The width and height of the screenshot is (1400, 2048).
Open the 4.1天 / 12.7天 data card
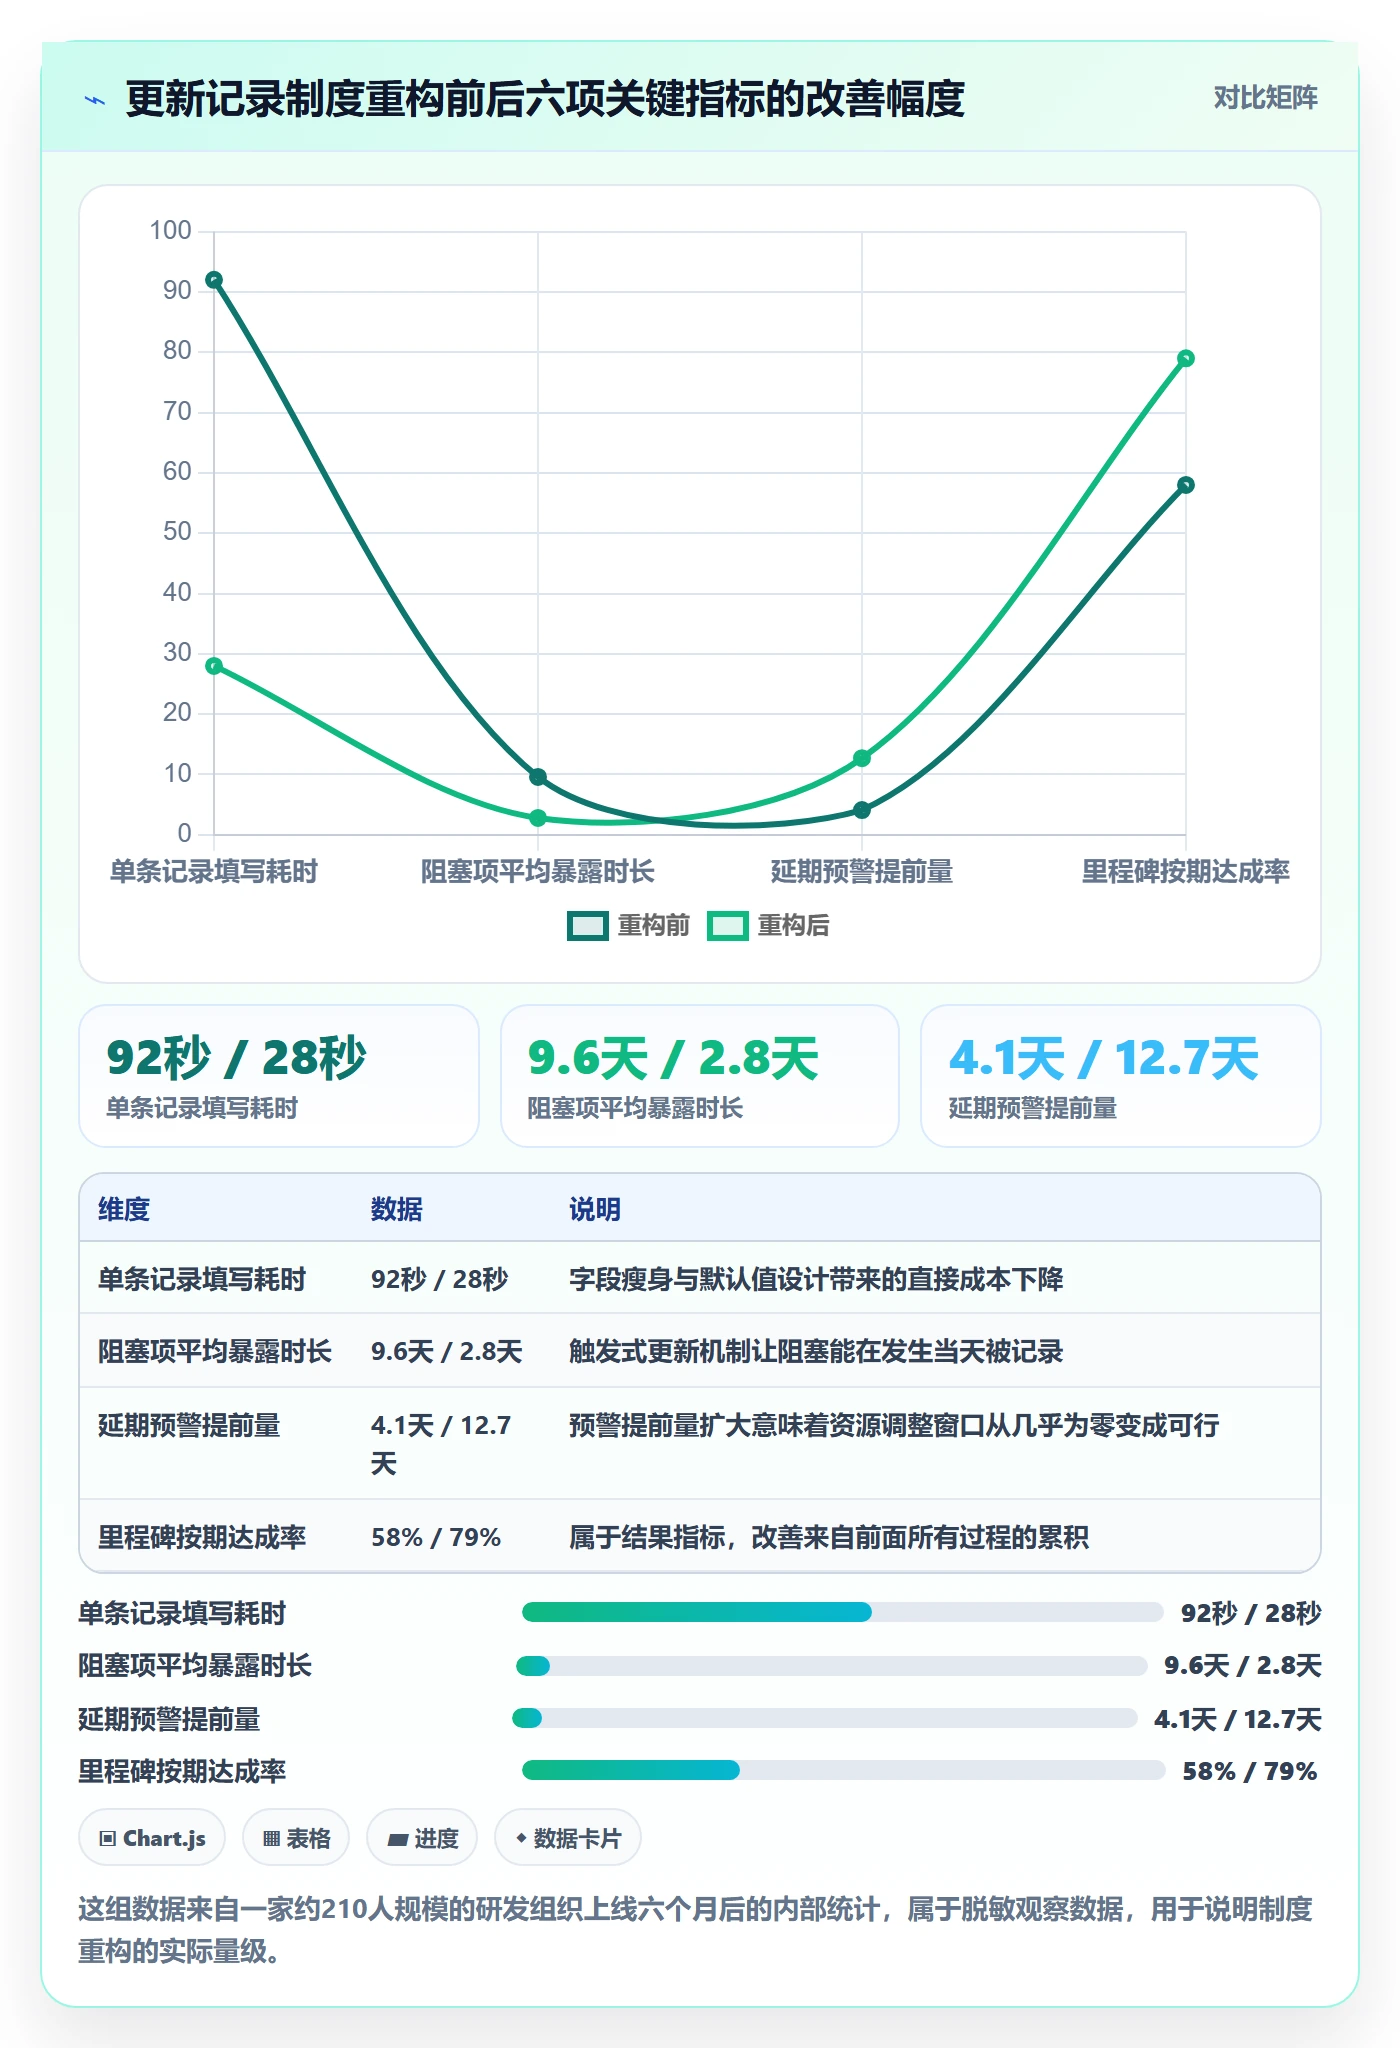[x=1121, y=1076]
